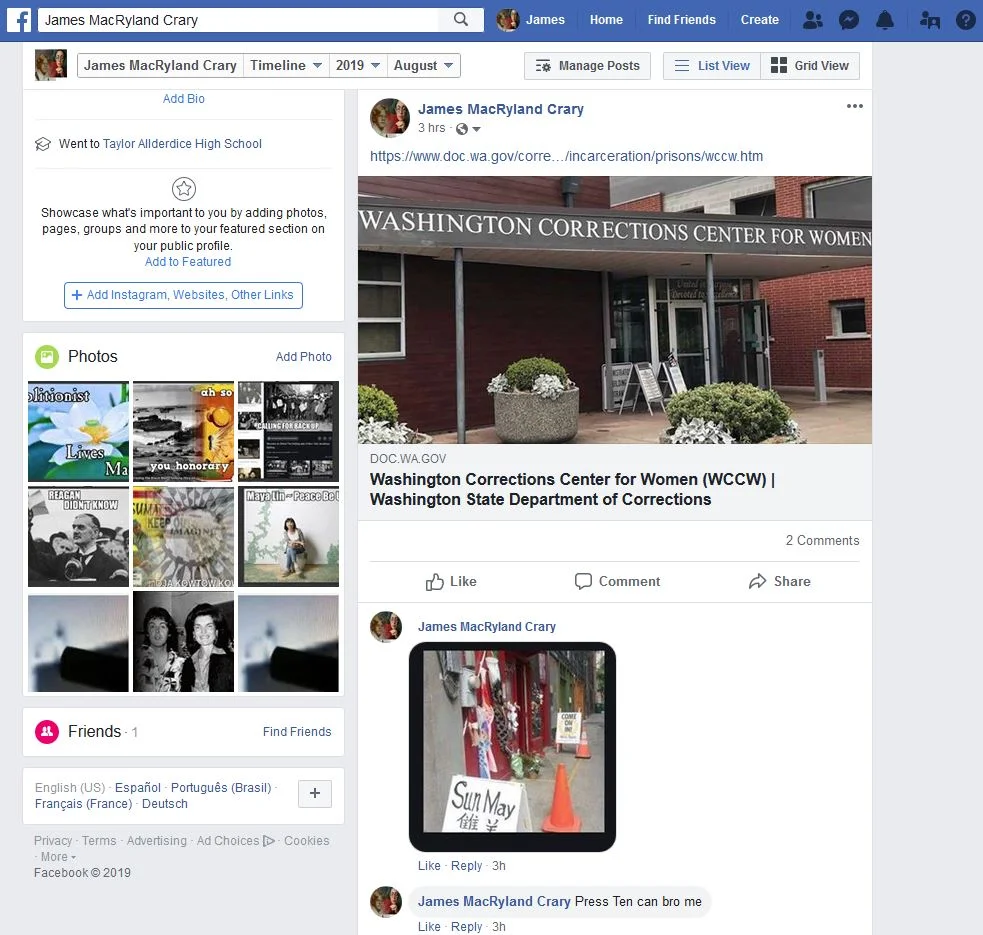Open the white flower 'Lives Ma' photo thumbnail
This screenshot has height=935, width=983.
(78, 431)
